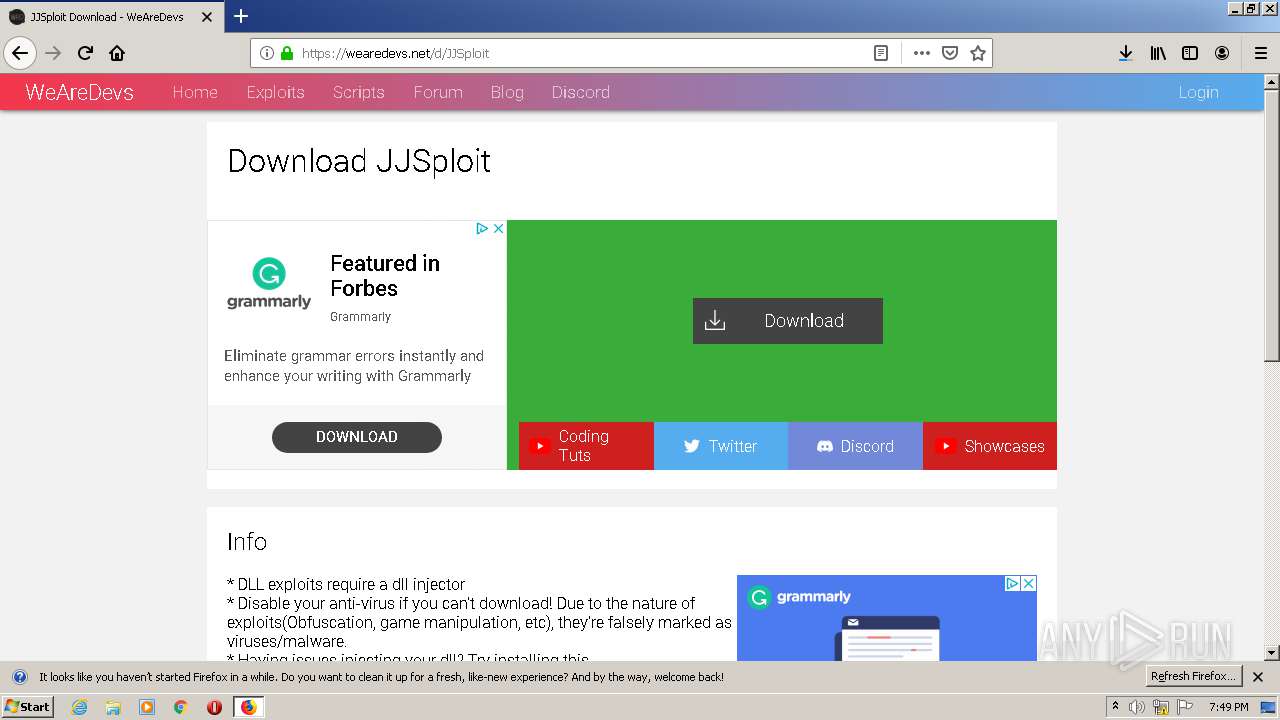The height and width of the screenshot is (720, 1280).
Task: Open Opera from the taskbar
Action: [214, 707]
